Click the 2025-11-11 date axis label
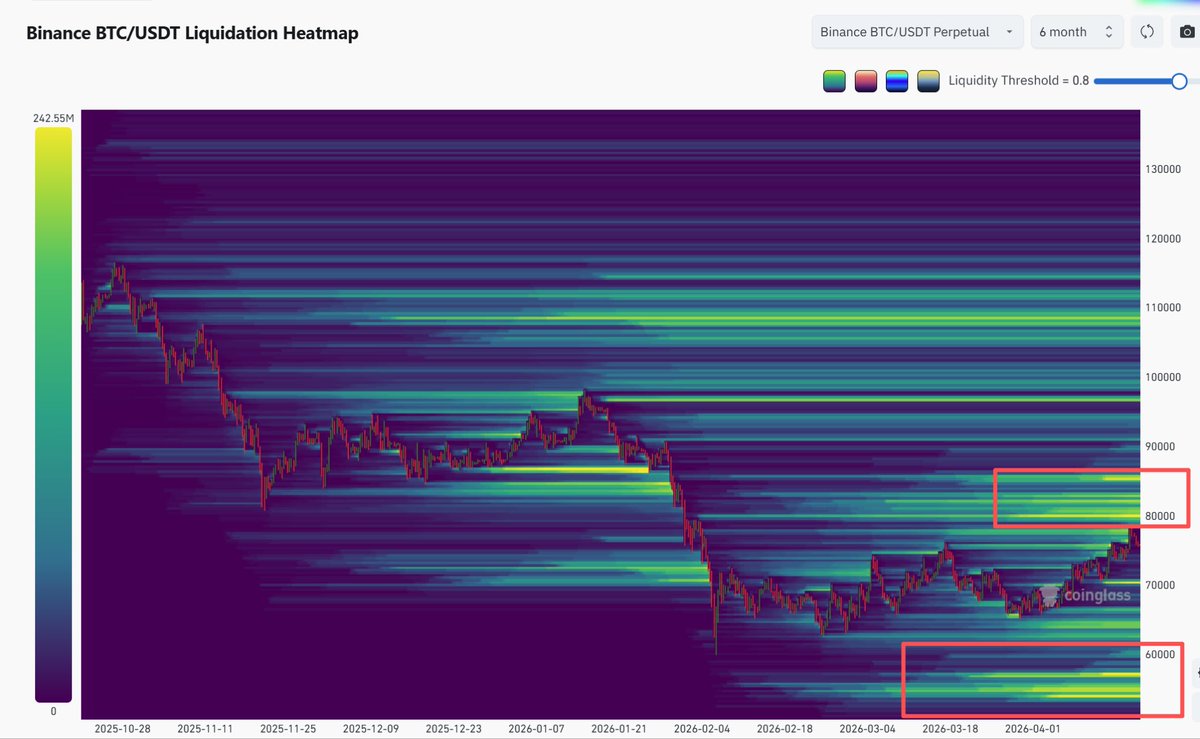 [205, 729]
